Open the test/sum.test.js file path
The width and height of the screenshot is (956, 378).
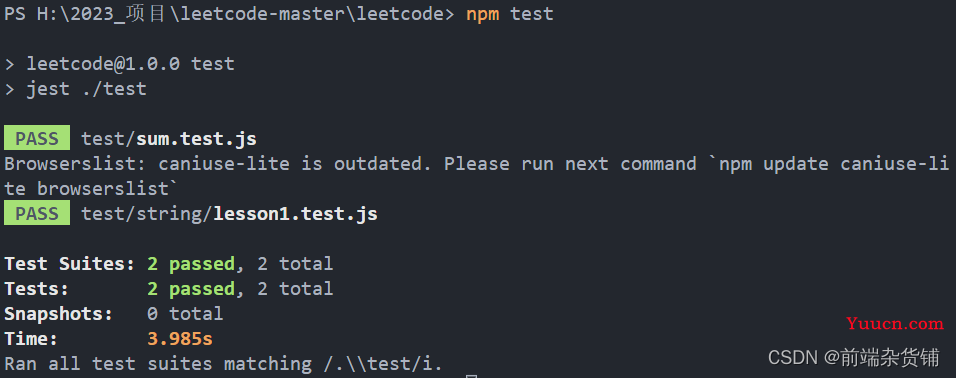coord(169,139)
